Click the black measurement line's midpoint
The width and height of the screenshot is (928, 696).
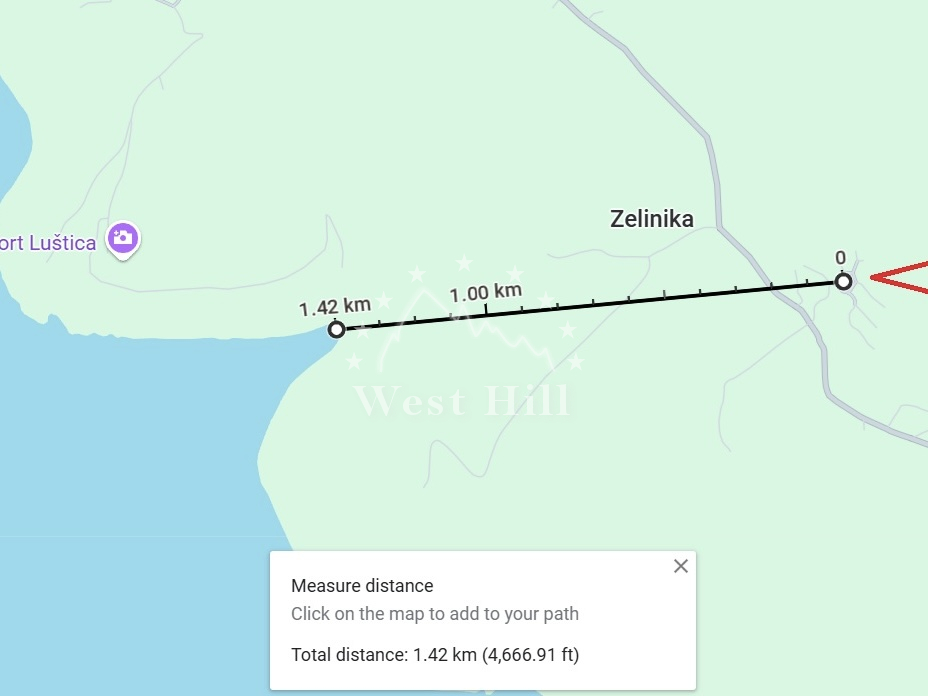tap(590, 305)
